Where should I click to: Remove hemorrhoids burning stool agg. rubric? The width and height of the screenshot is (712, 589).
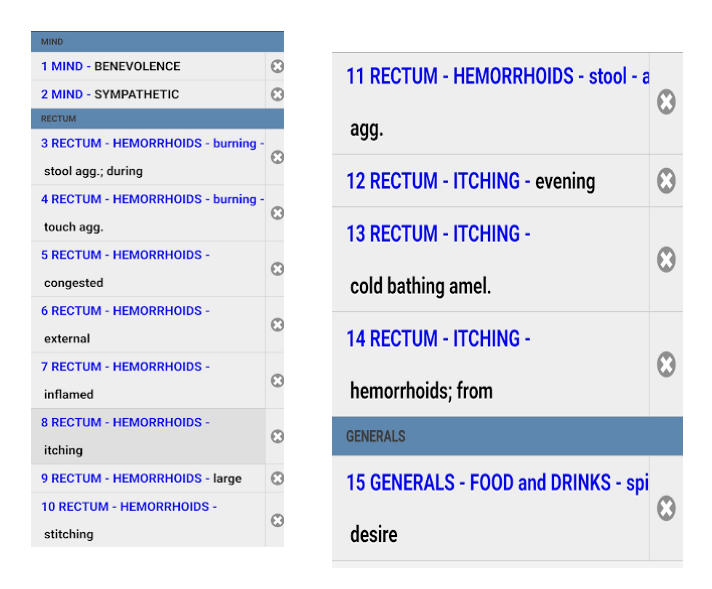pyautogui.click(x=277, y=157)
